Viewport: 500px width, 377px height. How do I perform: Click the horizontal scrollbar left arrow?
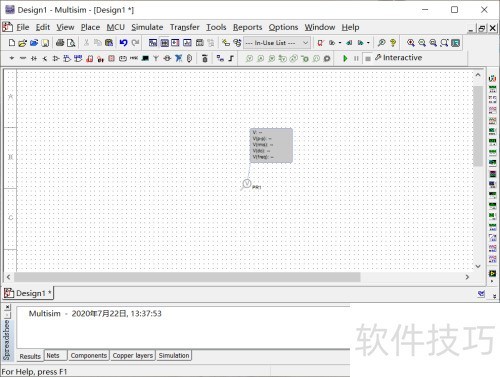pyautogui.click(x=8, y=277)
